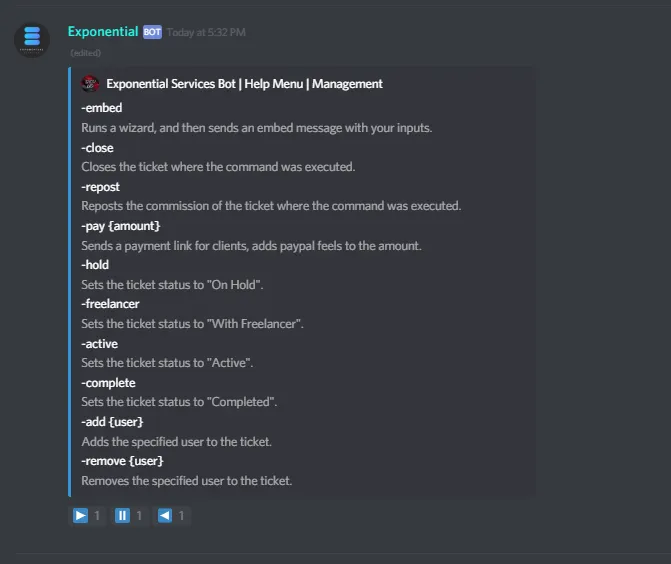Click the Exponential Services Bot Help Menu title

pos(244,84)
